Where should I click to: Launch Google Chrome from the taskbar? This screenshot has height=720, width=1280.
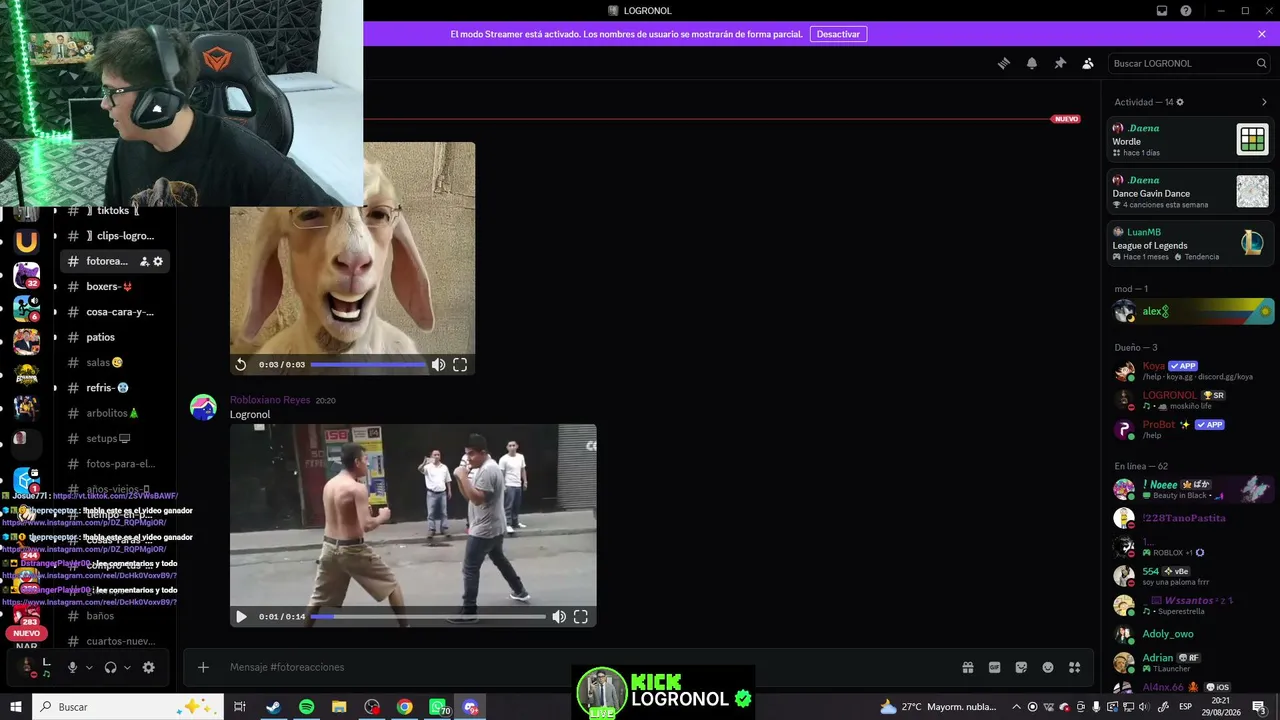pyautogui.click(x=405, y=707)
